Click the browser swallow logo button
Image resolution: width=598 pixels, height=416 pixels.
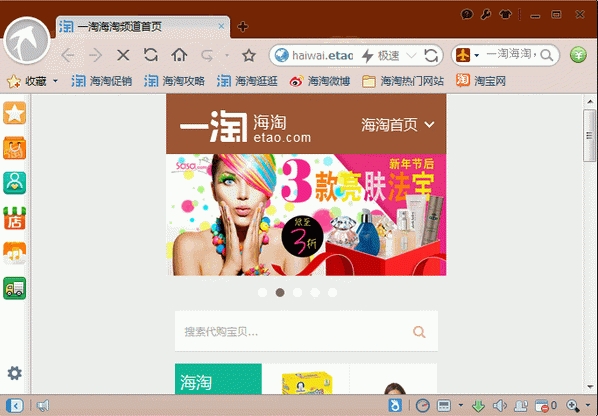27,40
